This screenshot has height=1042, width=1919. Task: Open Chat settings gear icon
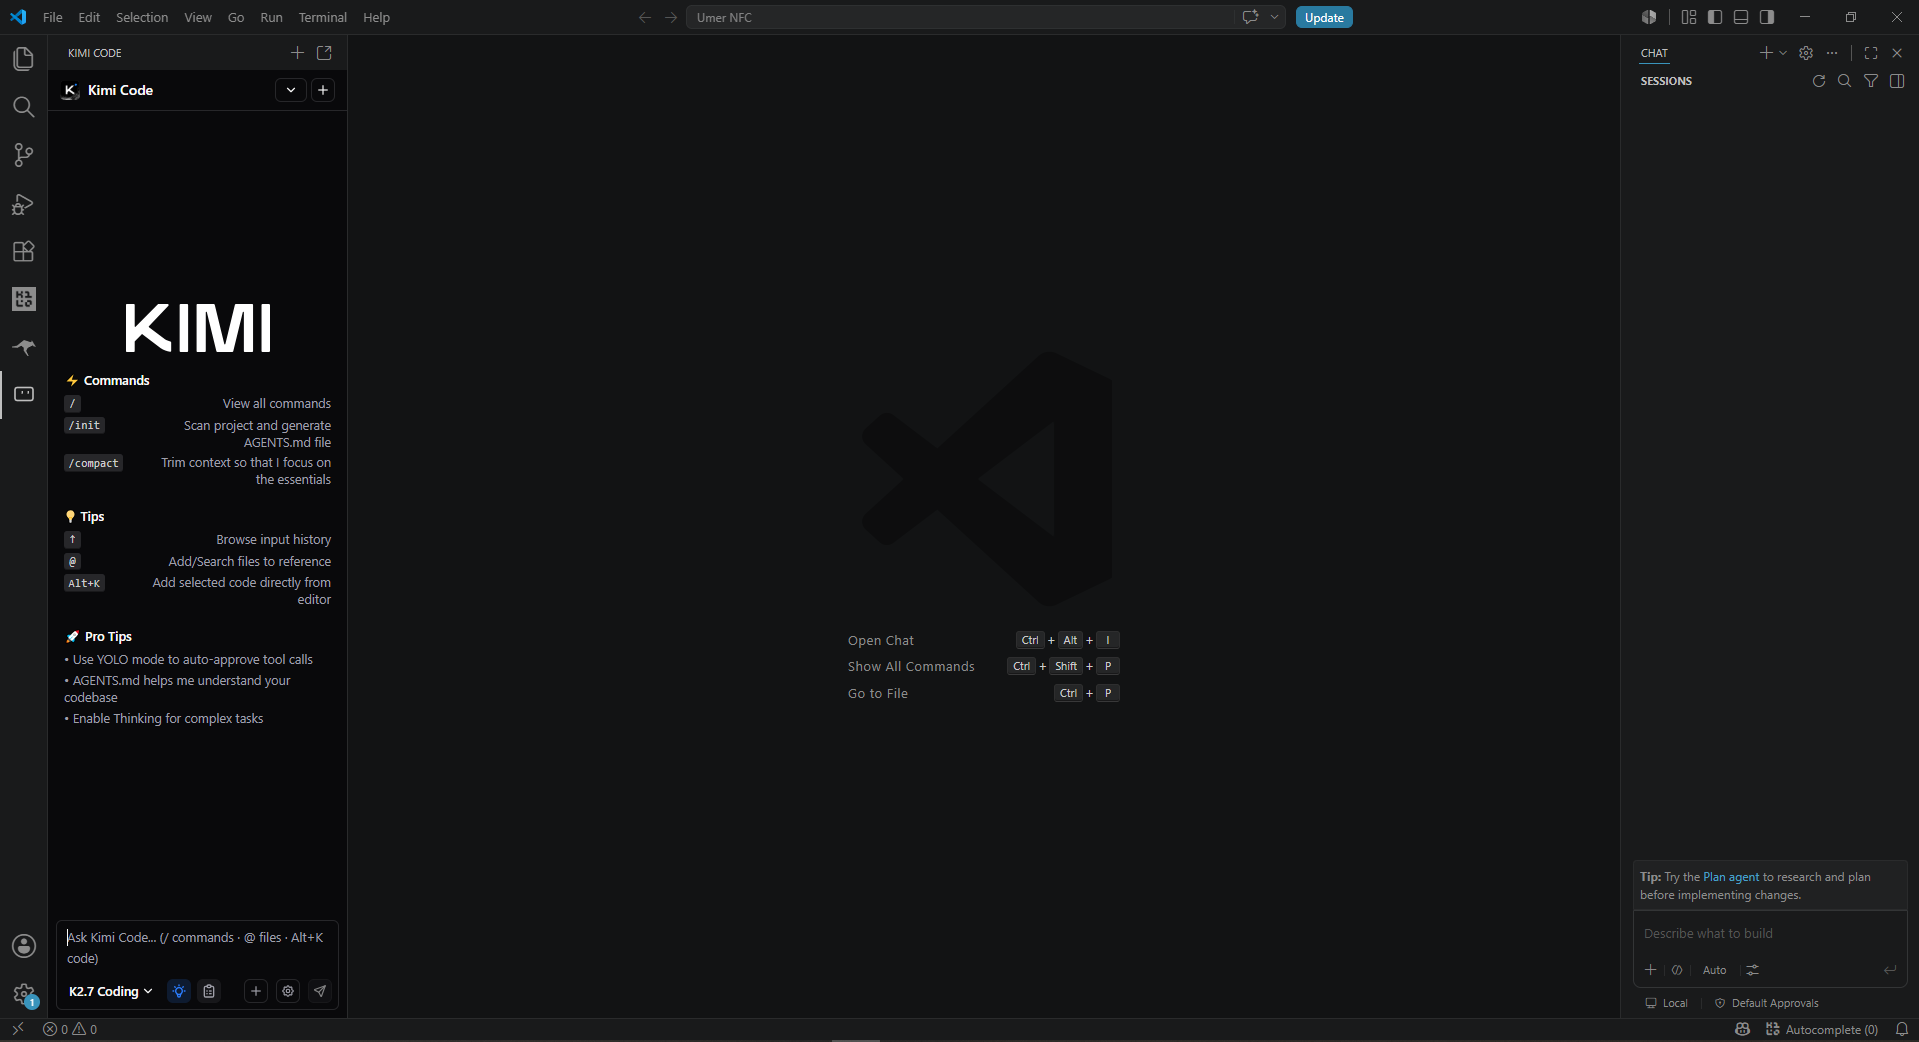click(x=1806, y=53)
